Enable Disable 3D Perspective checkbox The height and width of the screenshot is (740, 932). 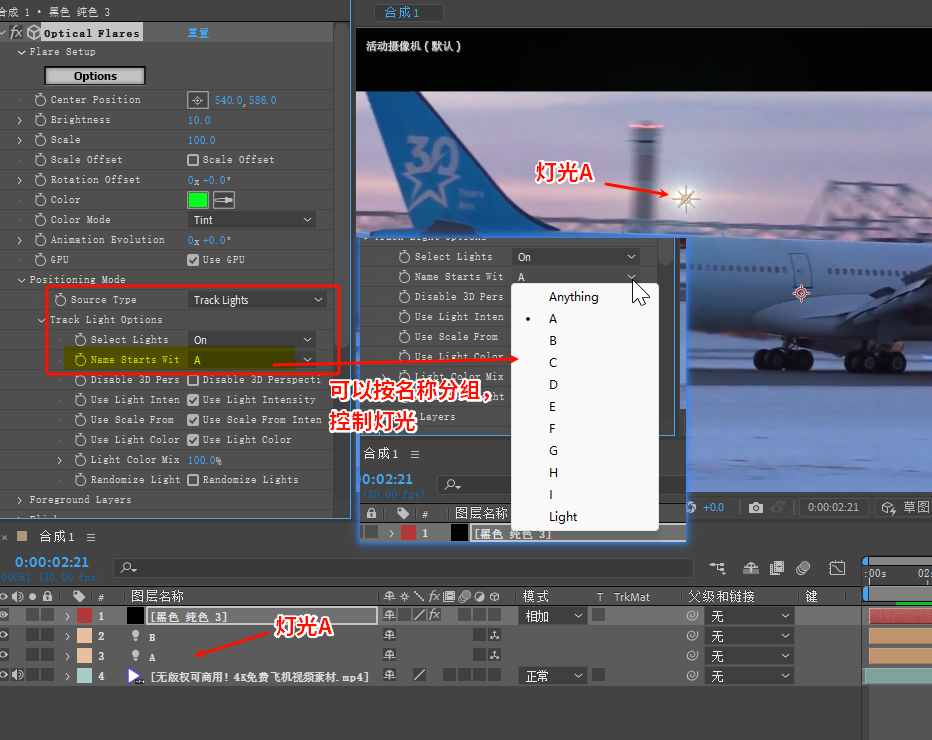193,380
